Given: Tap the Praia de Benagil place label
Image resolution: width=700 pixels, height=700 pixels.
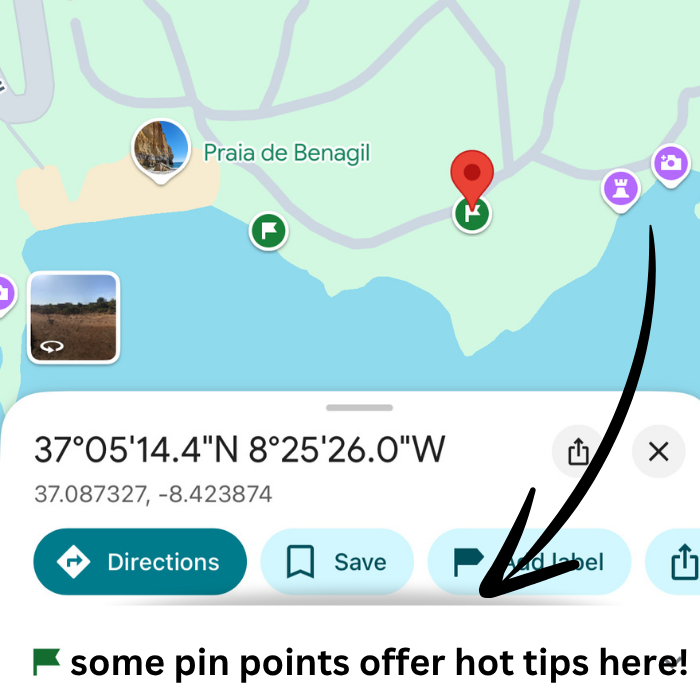Looking at the screenshot, I should coord(287,153).
